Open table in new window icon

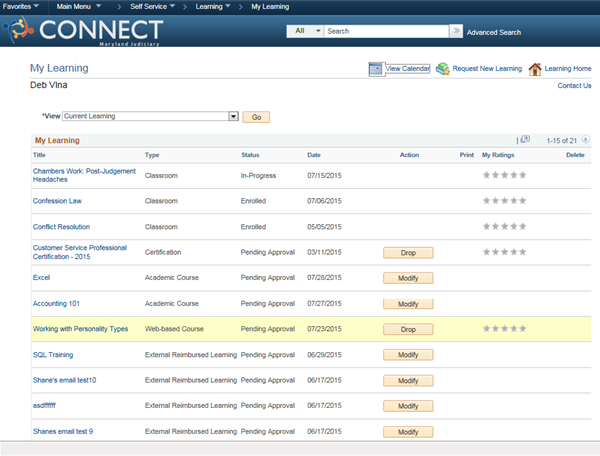(x=525, y=140)
